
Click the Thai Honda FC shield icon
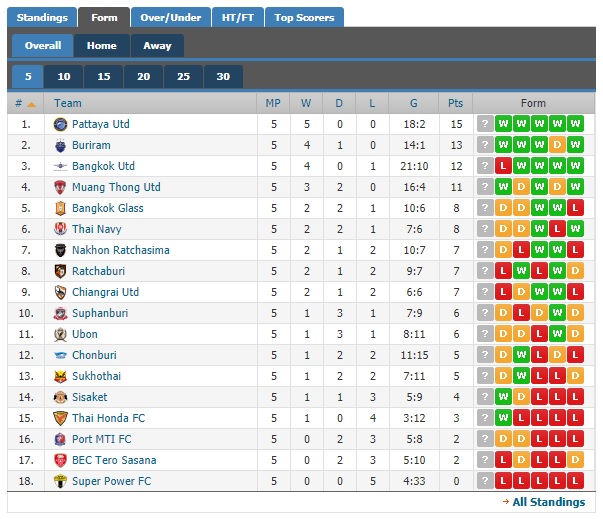60,419
